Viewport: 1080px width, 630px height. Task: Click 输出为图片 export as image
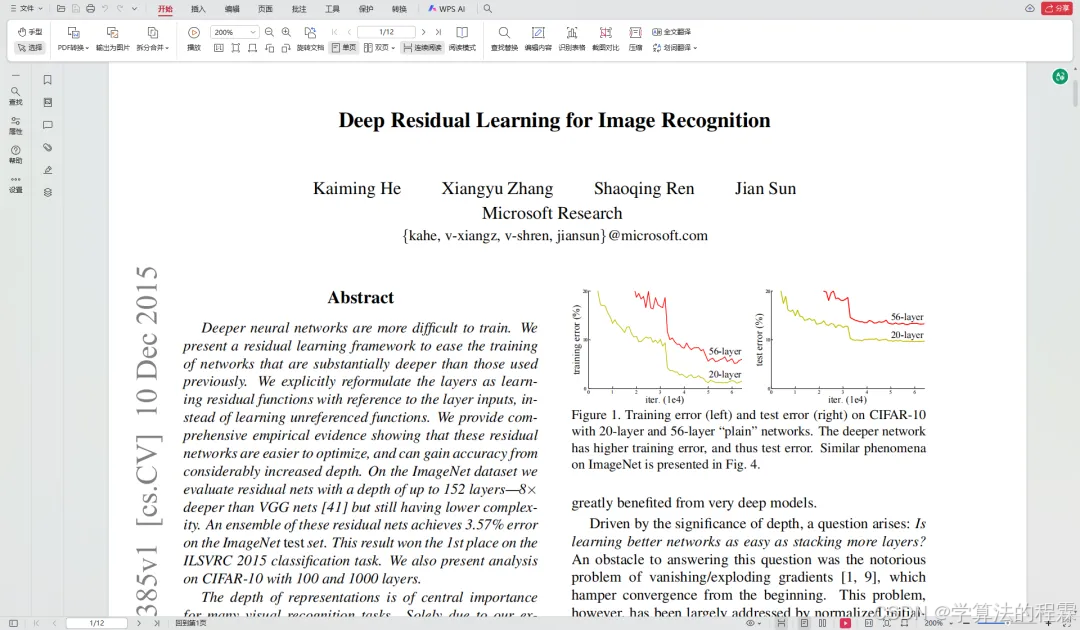[x=112, y=39]
